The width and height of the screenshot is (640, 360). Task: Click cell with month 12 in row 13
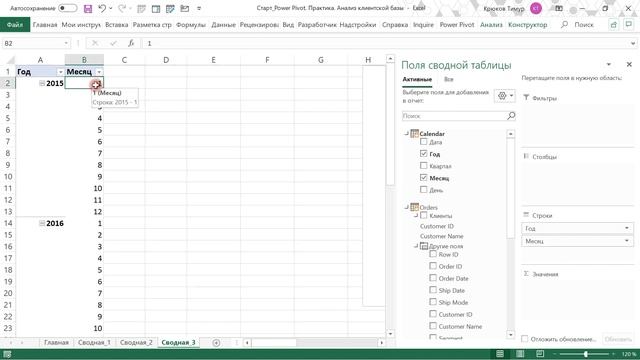(84, 212)
